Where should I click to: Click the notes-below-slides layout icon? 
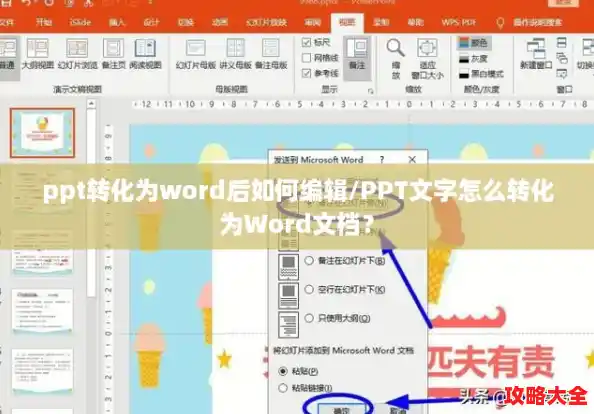(x=288, y=267)
